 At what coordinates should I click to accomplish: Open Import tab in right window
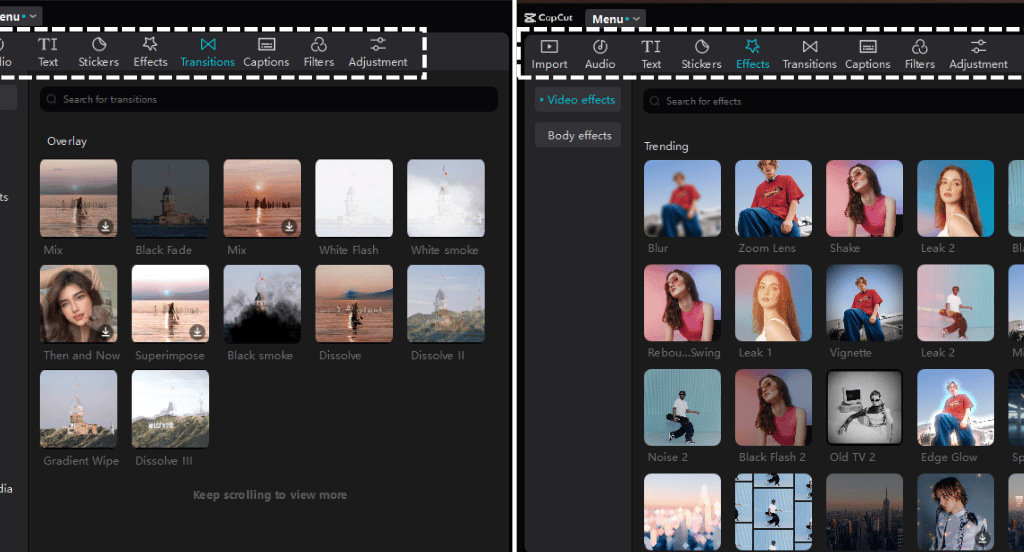[549, 54]
